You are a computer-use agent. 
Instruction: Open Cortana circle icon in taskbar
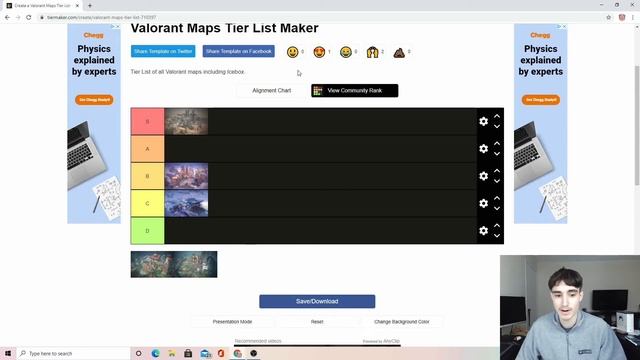click(138, 353)
